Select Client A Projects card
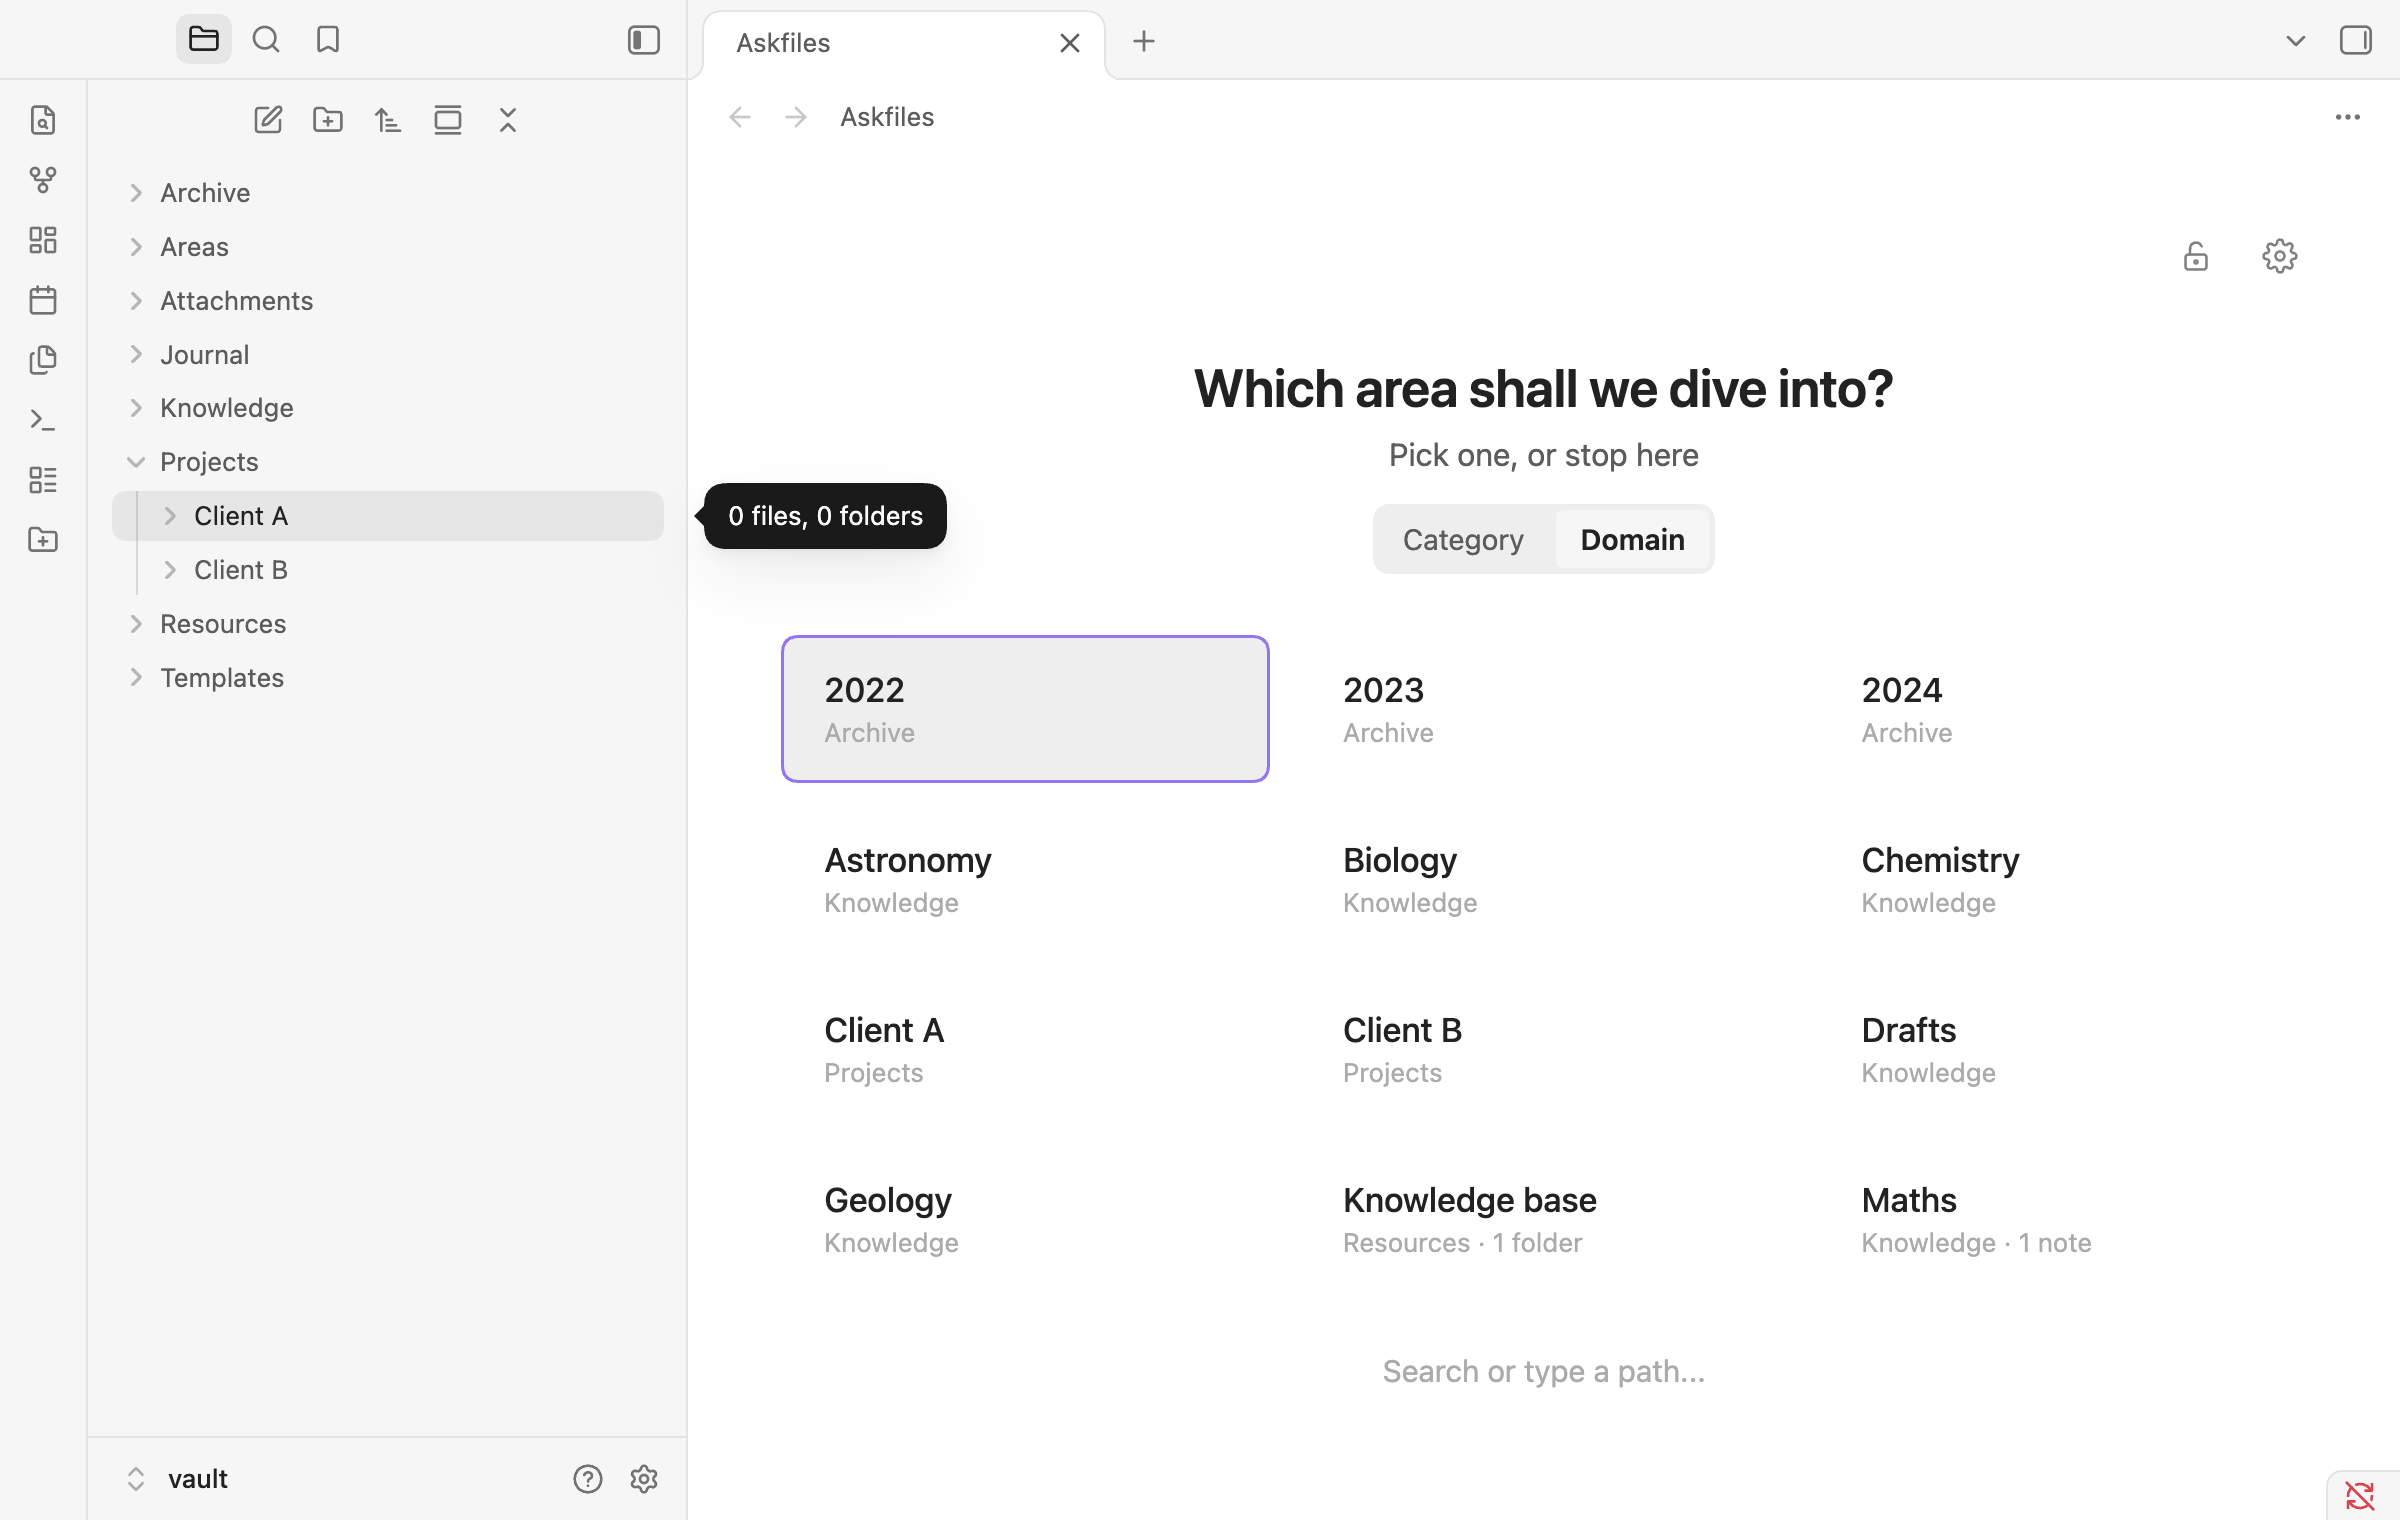Image resolution: width=2400 pixels, height=1520 pixels. point(1025,1049)
